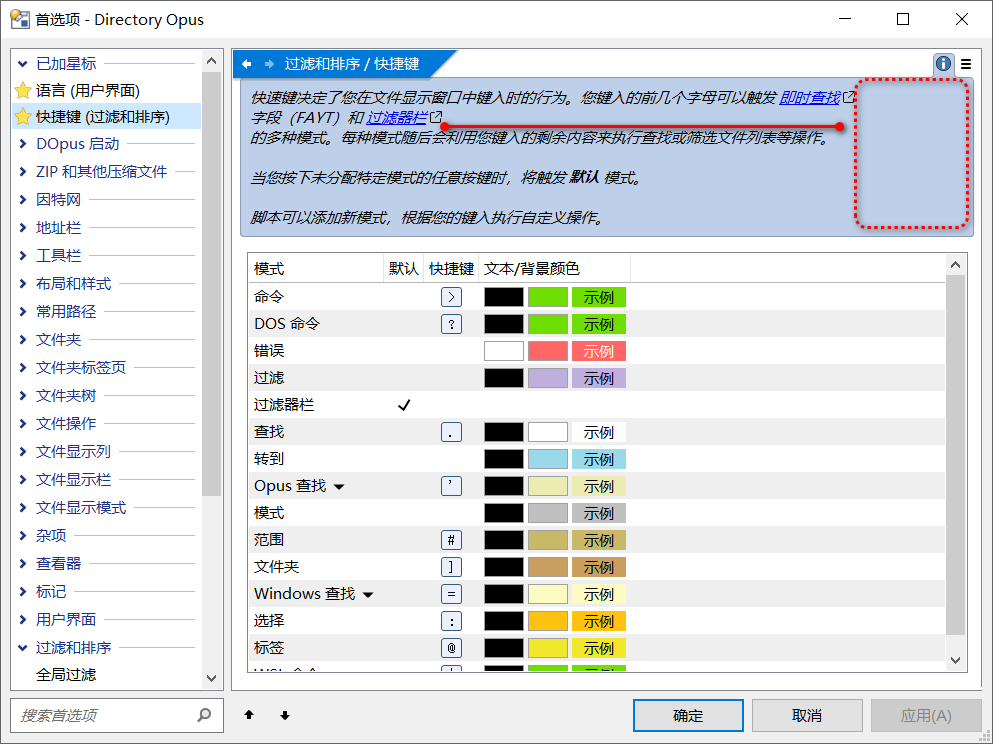Click the red background swatch for 错误

tap(547, 351)
